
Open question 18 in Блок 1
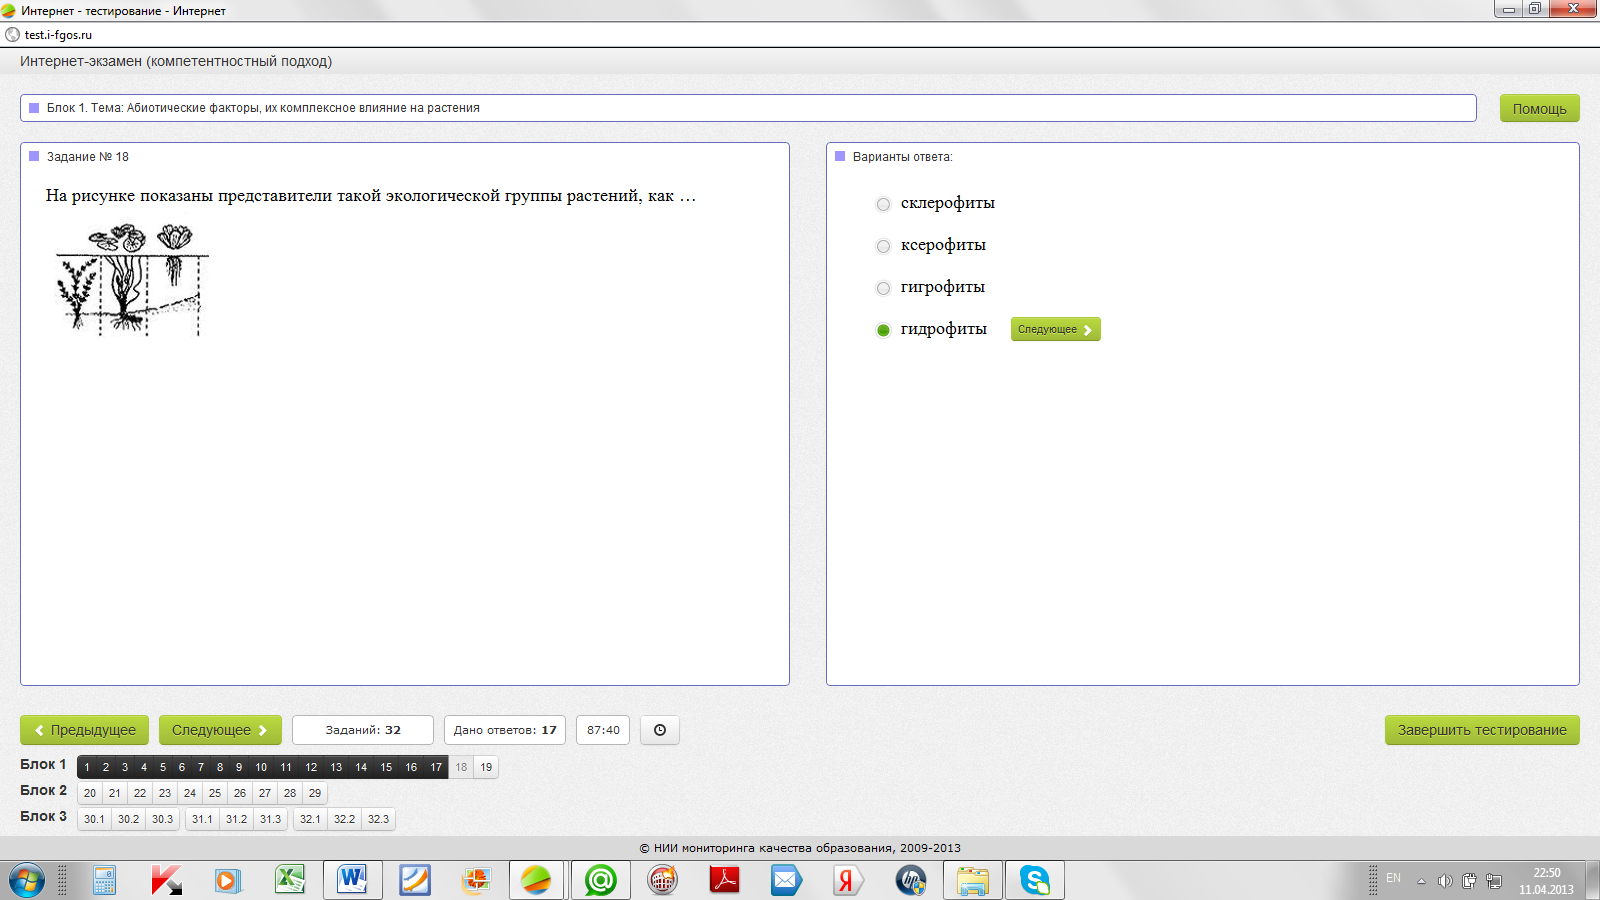click(461, 767)
